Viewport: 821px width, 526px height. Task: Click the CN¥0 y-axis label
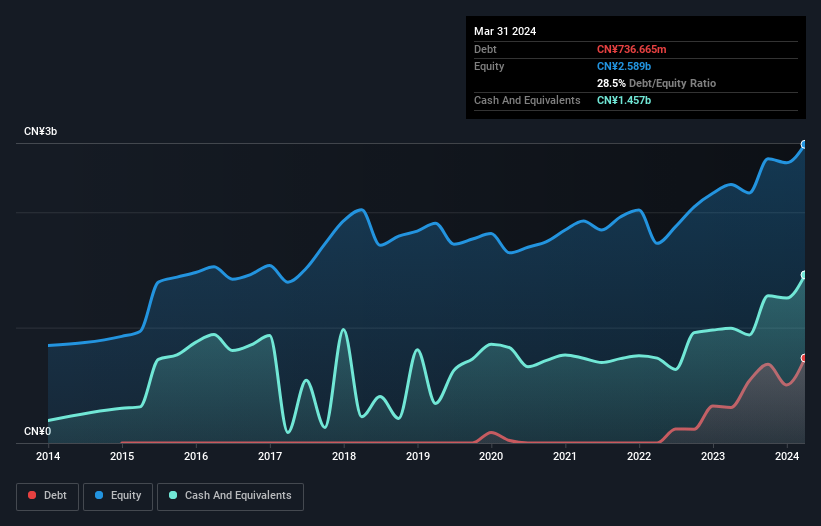click(x=38, y=431)
